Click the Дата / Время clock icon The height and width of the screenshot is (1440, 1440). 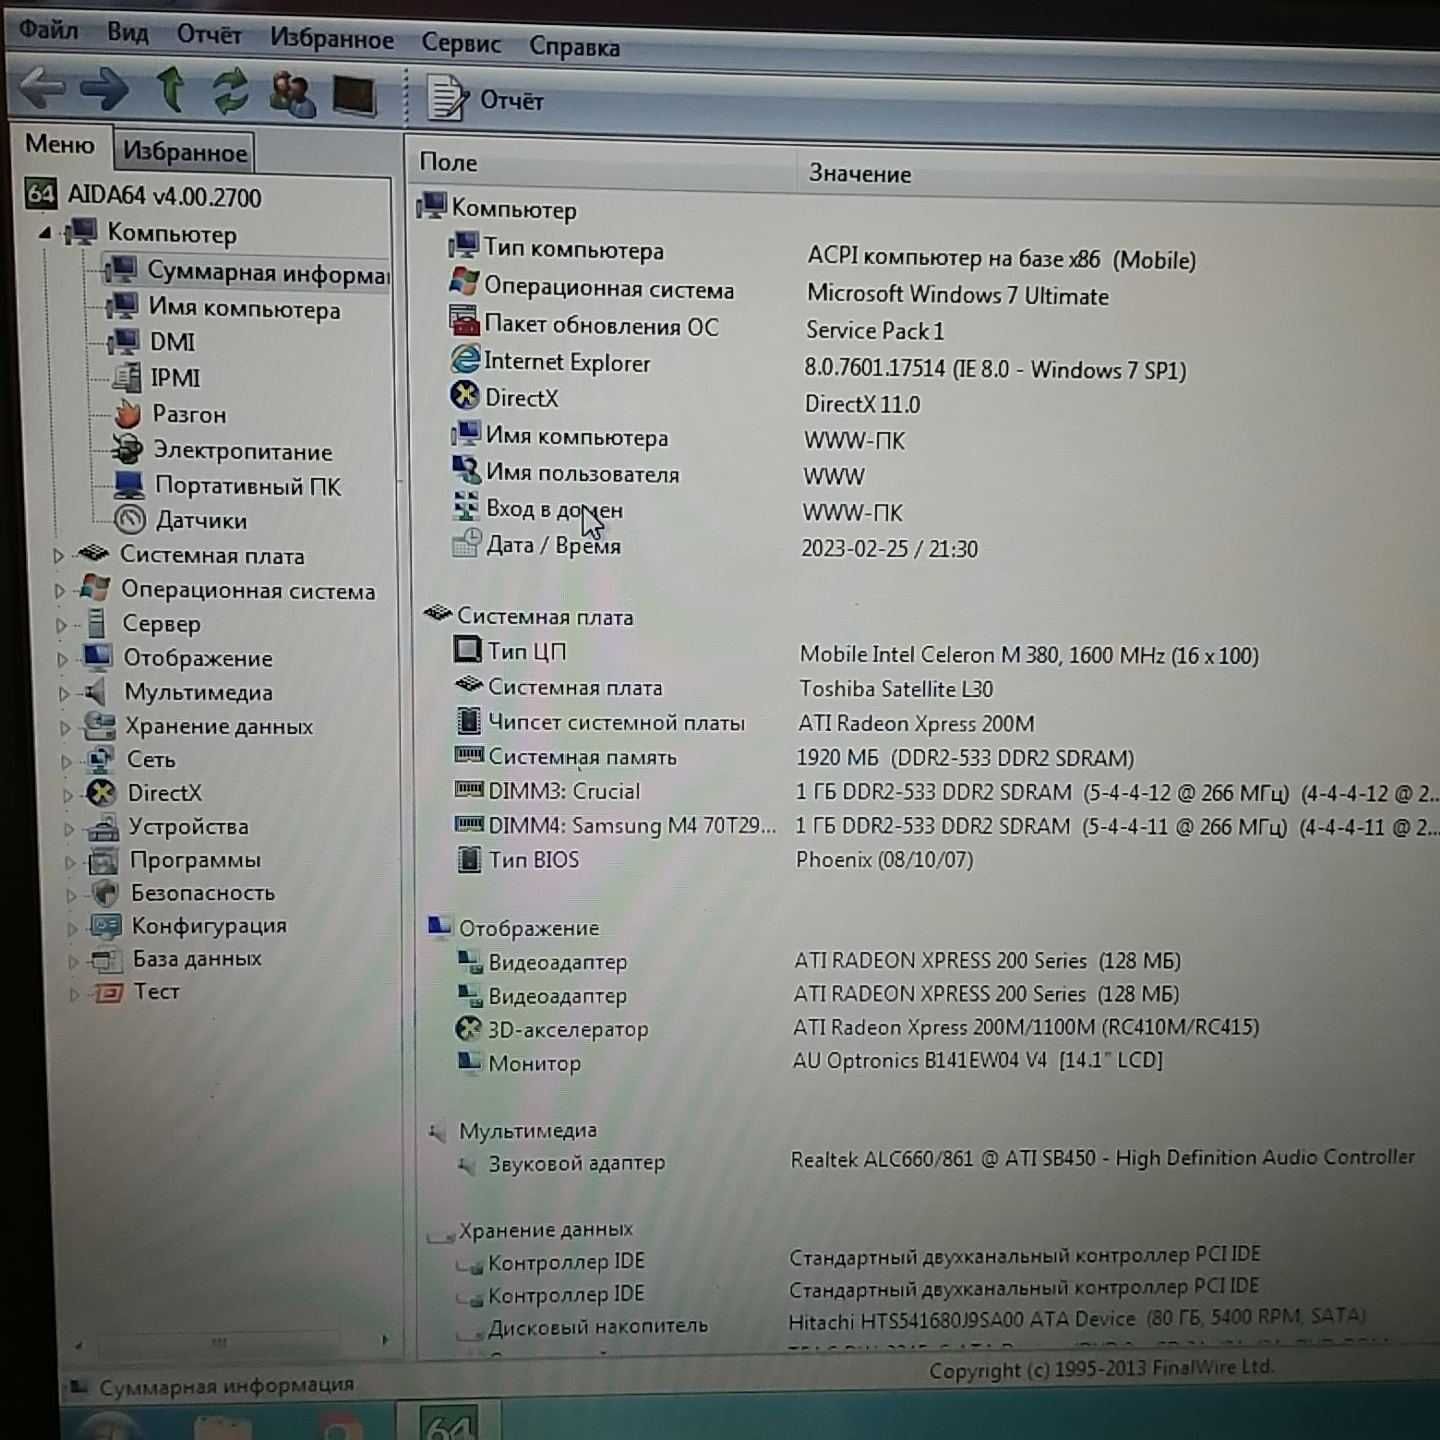coord(466,543)
